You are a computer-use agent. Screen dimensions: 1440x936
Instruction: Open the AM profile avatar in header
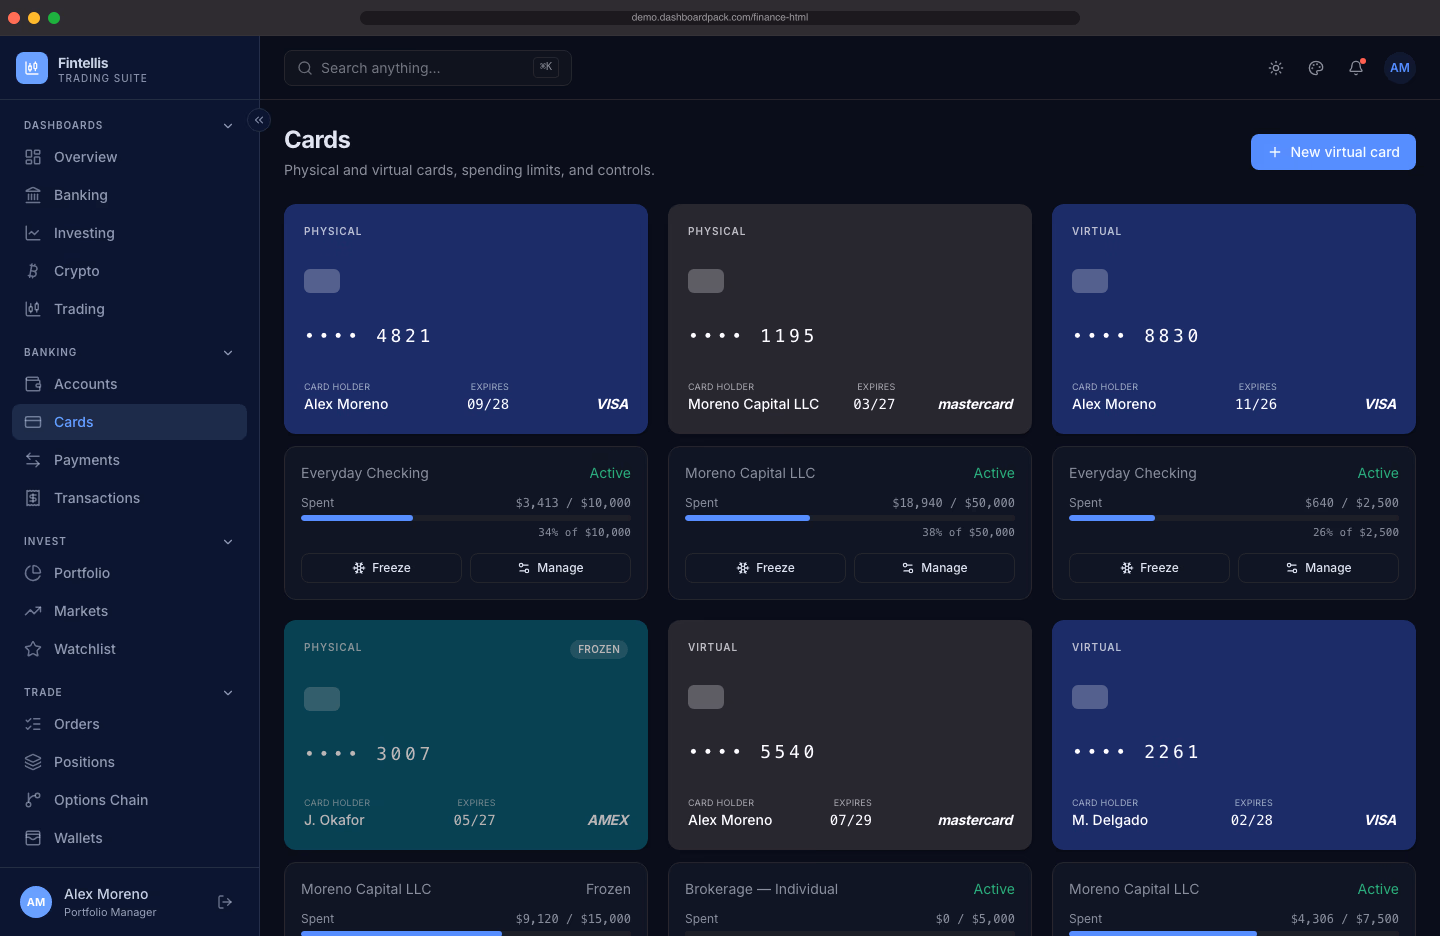click(1400, 68)
